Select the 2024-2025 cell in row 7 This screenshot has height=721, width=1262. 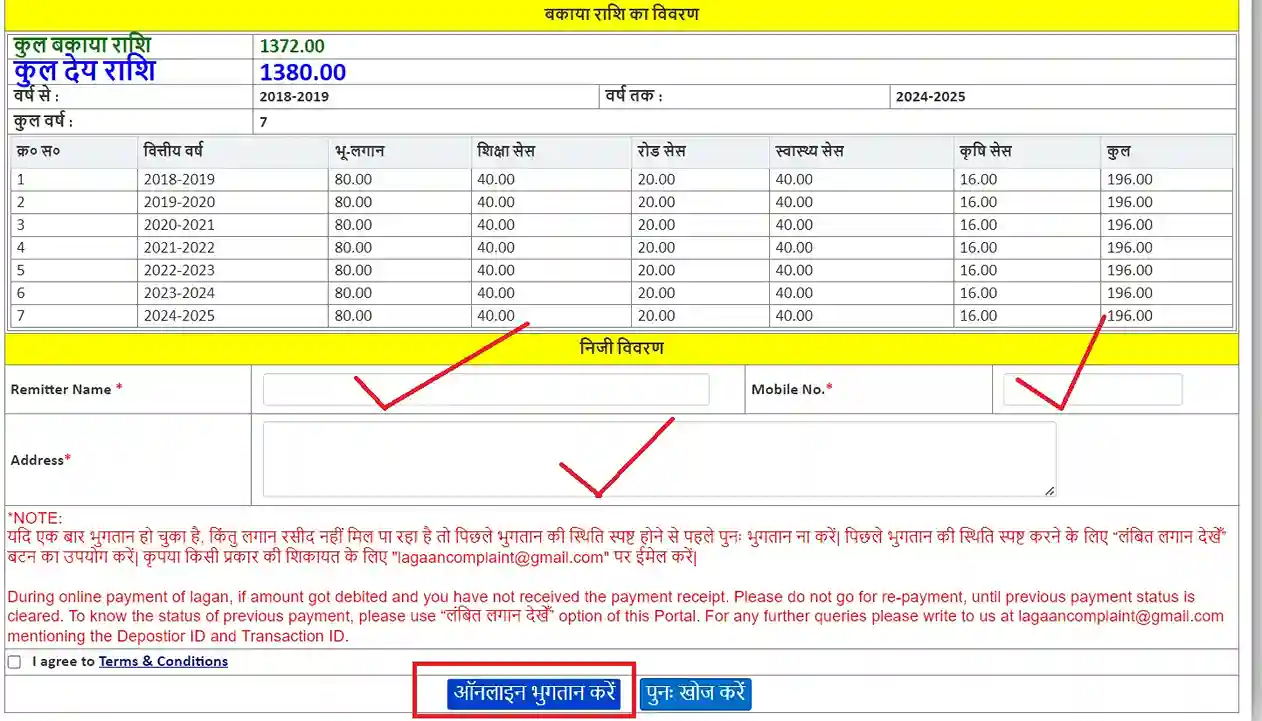point(179,316)
